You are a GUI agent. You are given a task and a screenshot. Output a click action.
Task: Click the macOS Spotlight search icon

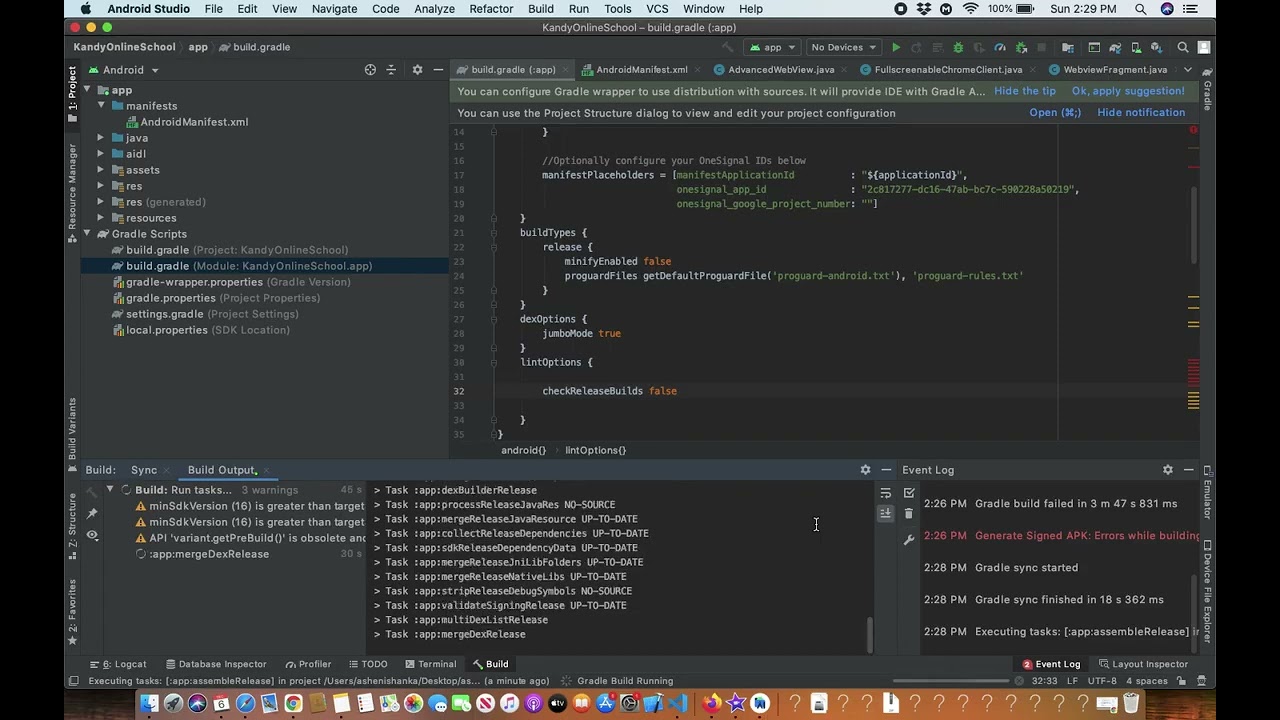click(1140, 9)
